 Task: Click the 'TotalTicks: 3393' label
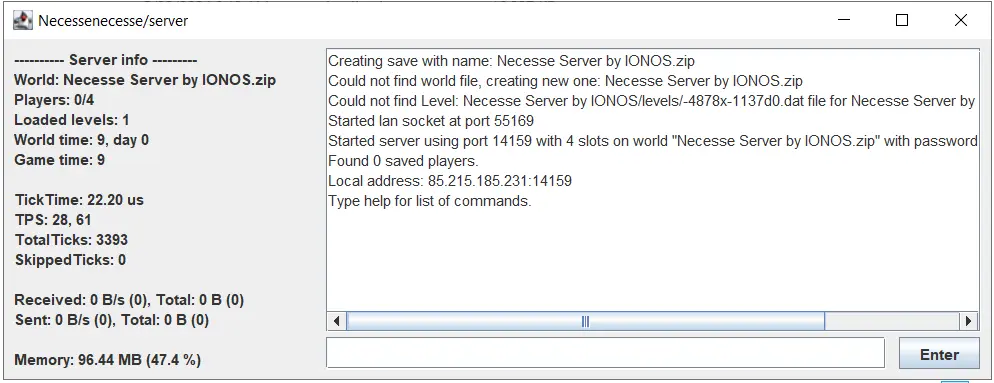tap(71, 240)
